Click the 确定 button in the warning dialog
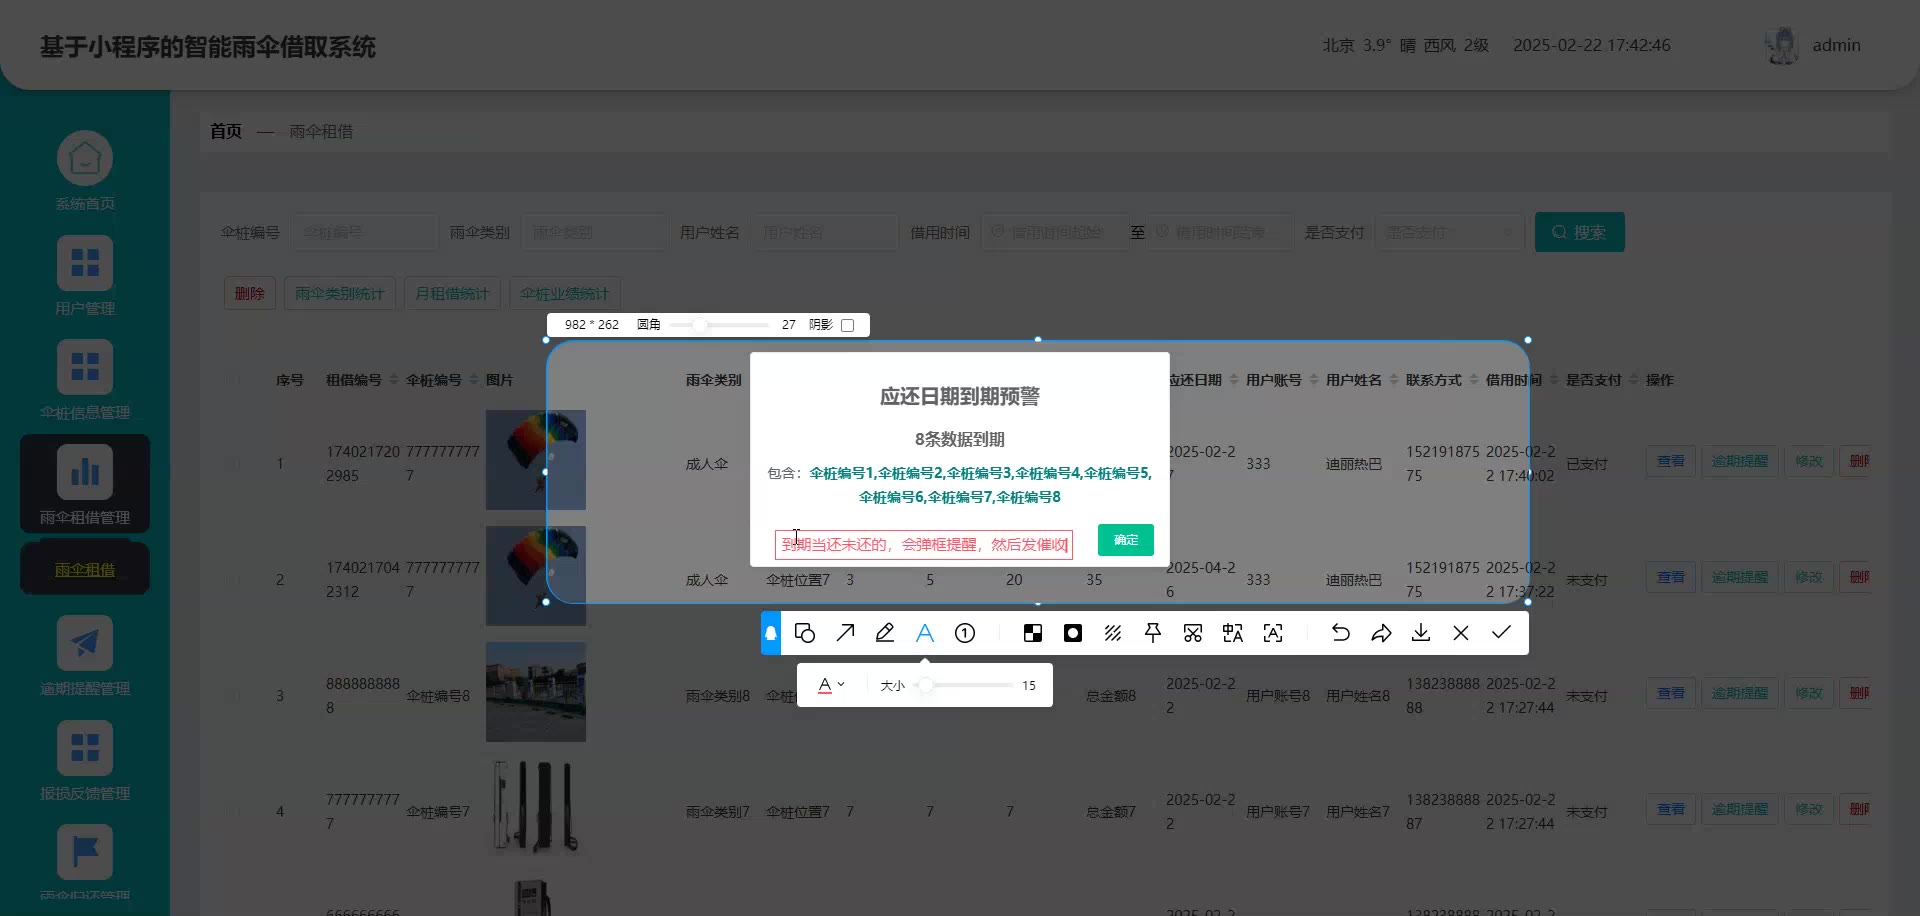Screen dimensions: 1920x916 1126,540
